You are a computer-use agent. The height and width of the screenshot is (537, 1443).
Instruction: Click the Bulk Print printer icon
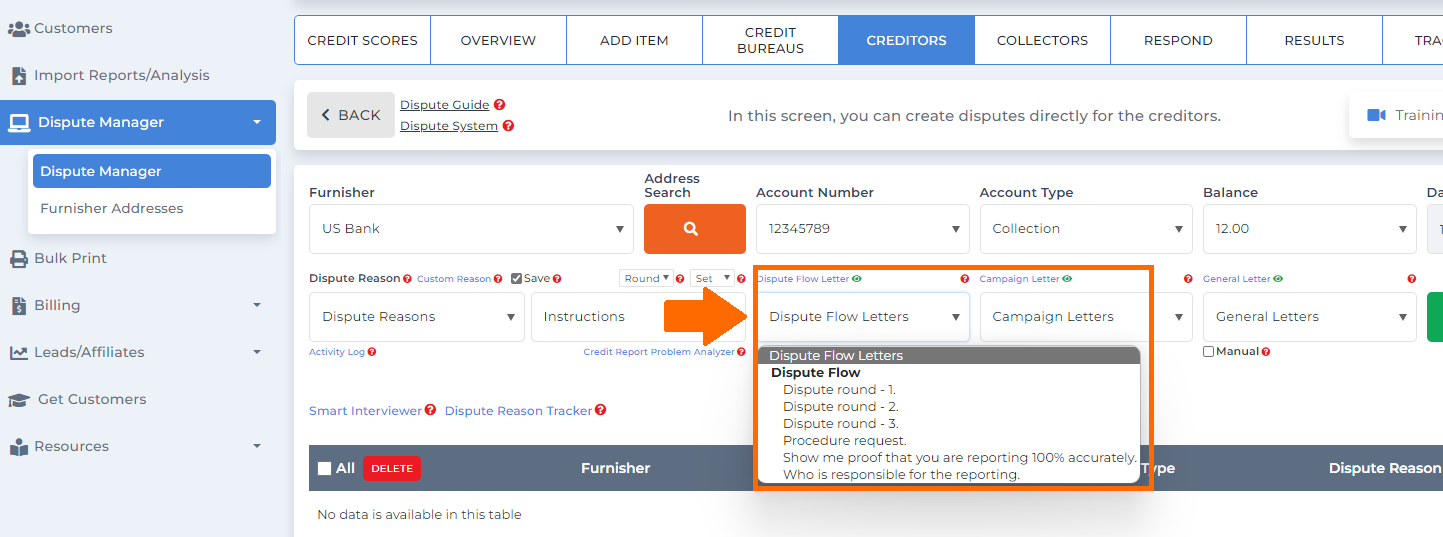pyautogui.click(x=18, y=259)
